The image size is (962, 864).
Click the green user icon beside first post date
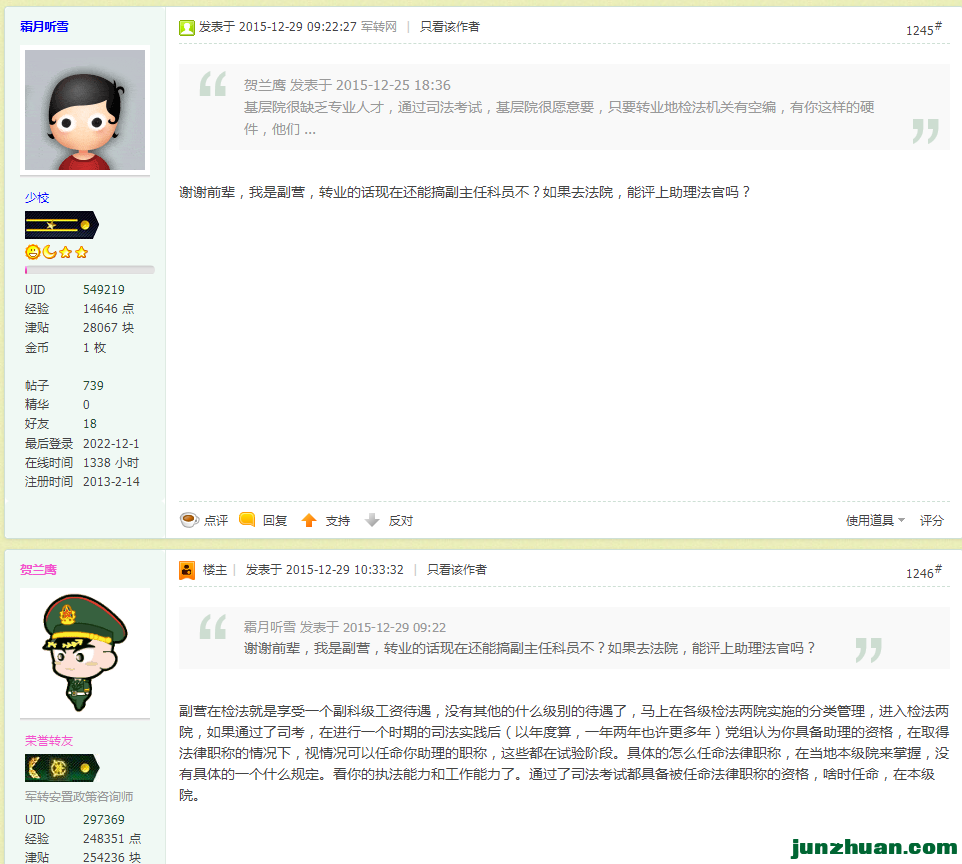pos(187,27)
